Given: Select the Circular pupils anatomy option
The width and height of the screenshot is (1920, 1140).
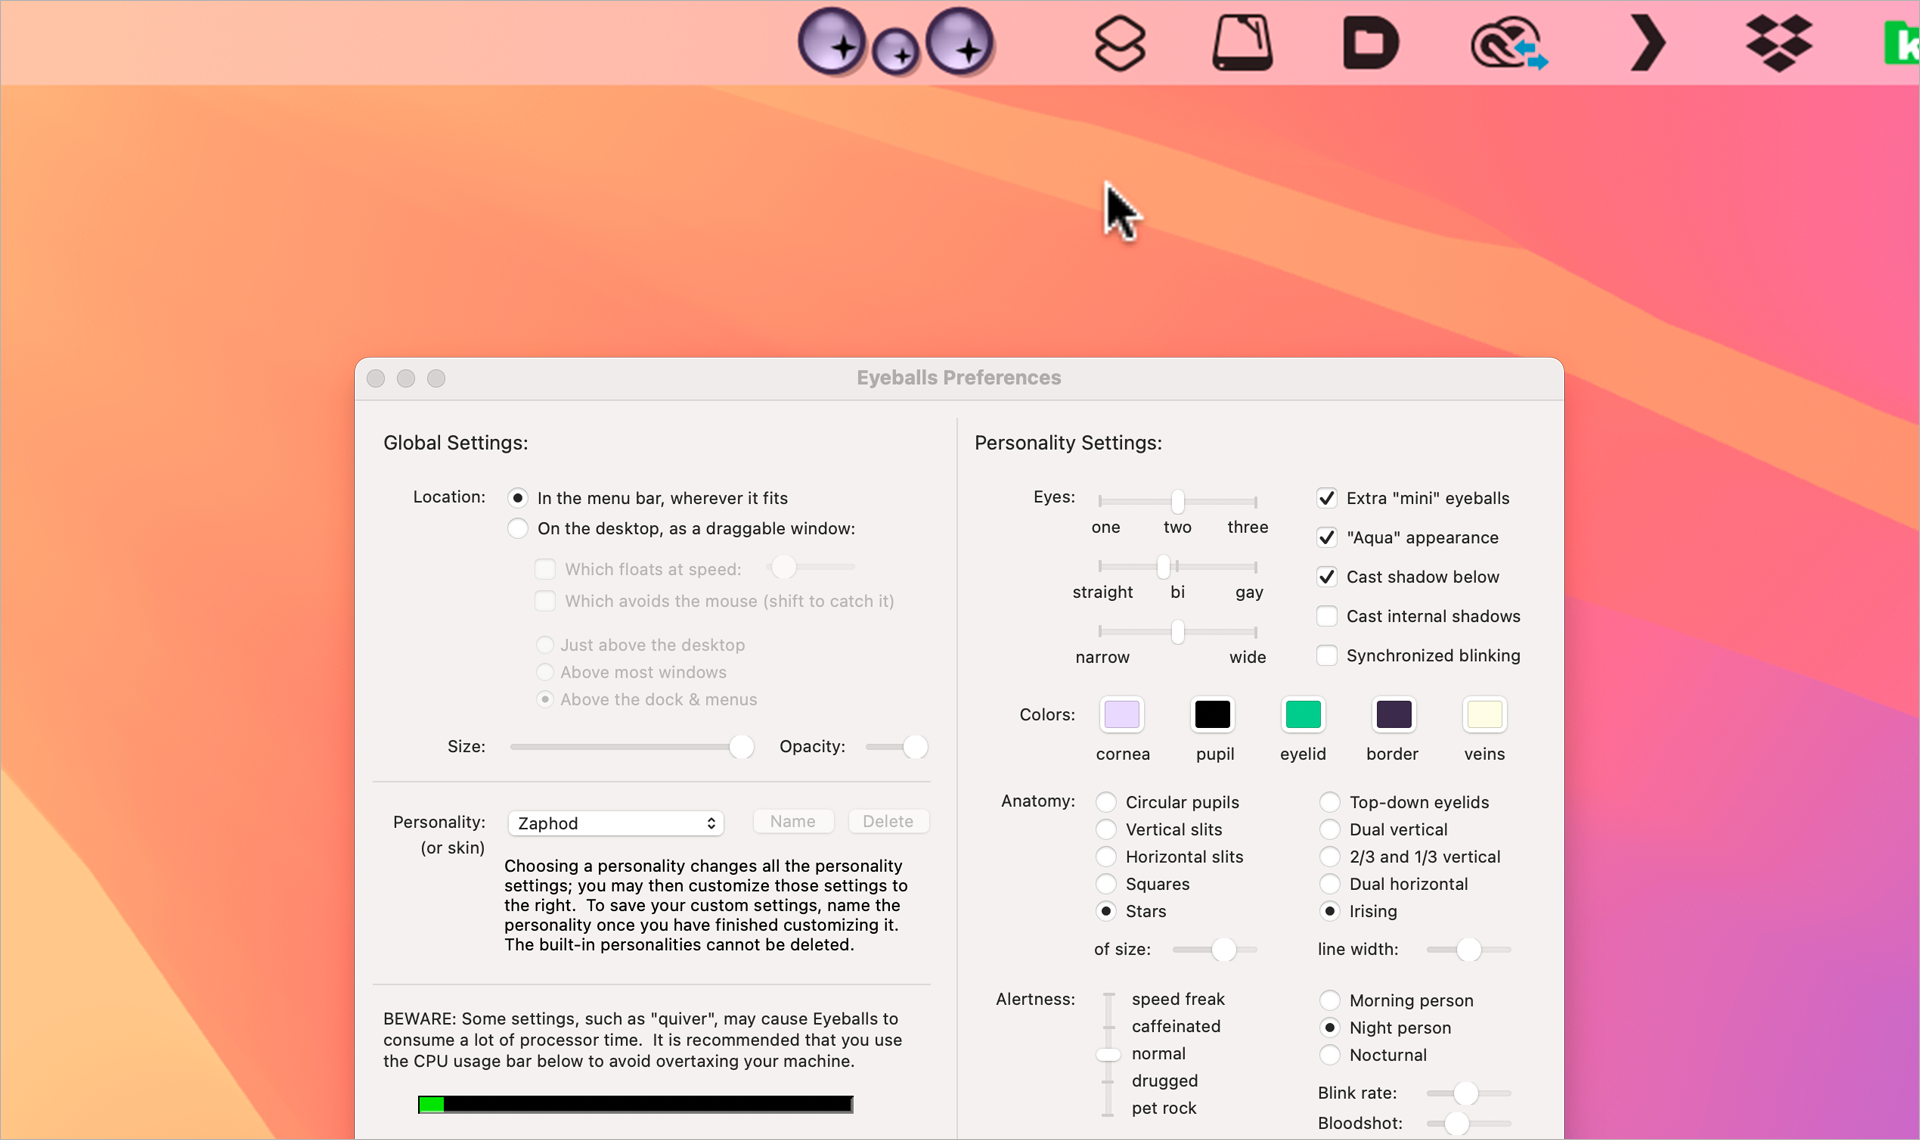Looking at the screenshot, I should pyautogui.click(x=1106, y=802).
